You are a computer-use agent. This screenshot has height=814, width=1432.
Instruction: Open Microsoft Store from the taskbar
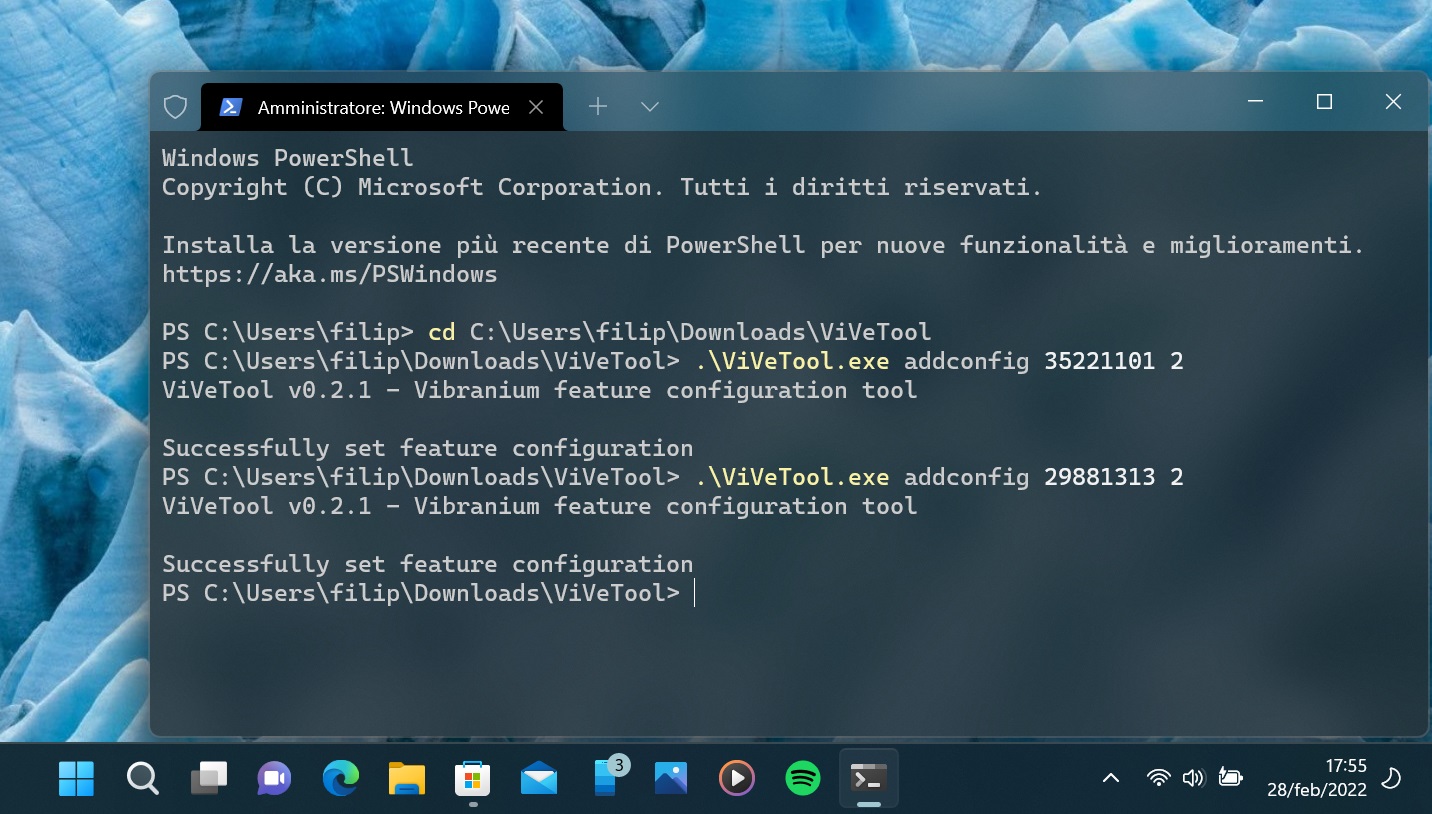pyautogui.click(x=473, y=778)
